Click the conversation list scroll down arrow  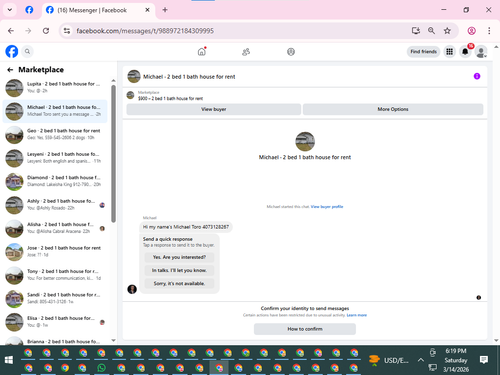(113, 340)
